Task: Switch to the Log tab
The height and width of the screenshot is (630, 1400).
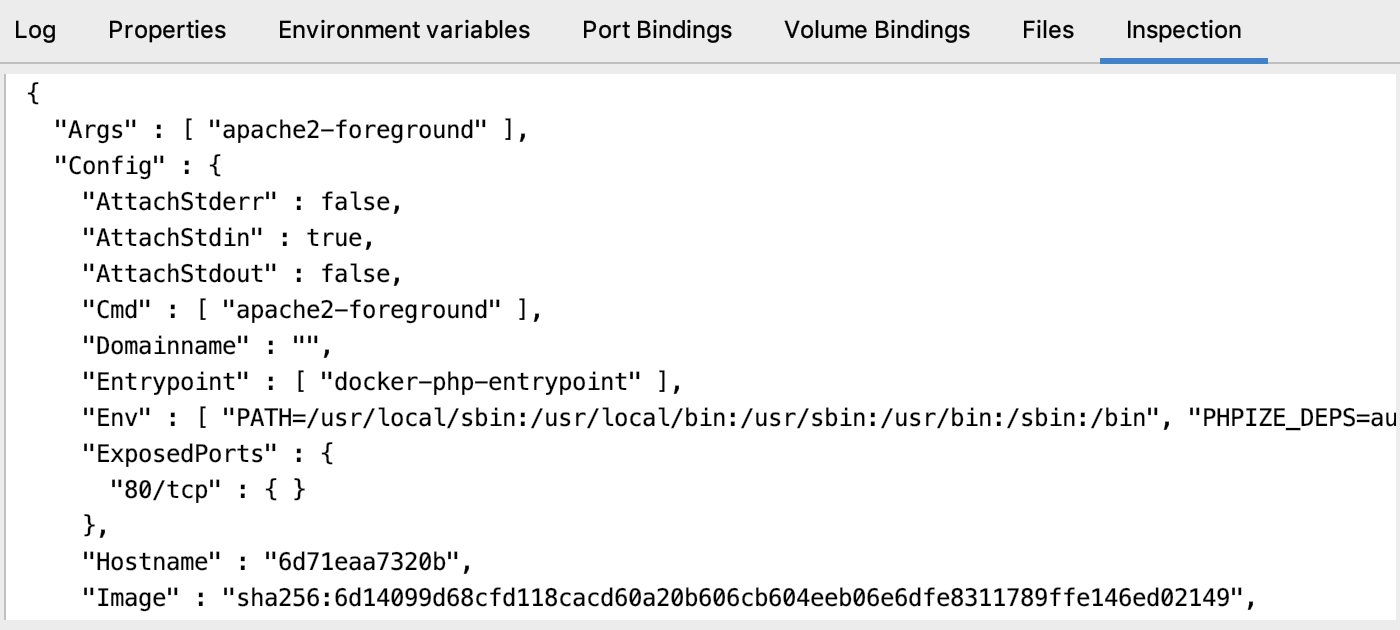Action: (35, 30)
